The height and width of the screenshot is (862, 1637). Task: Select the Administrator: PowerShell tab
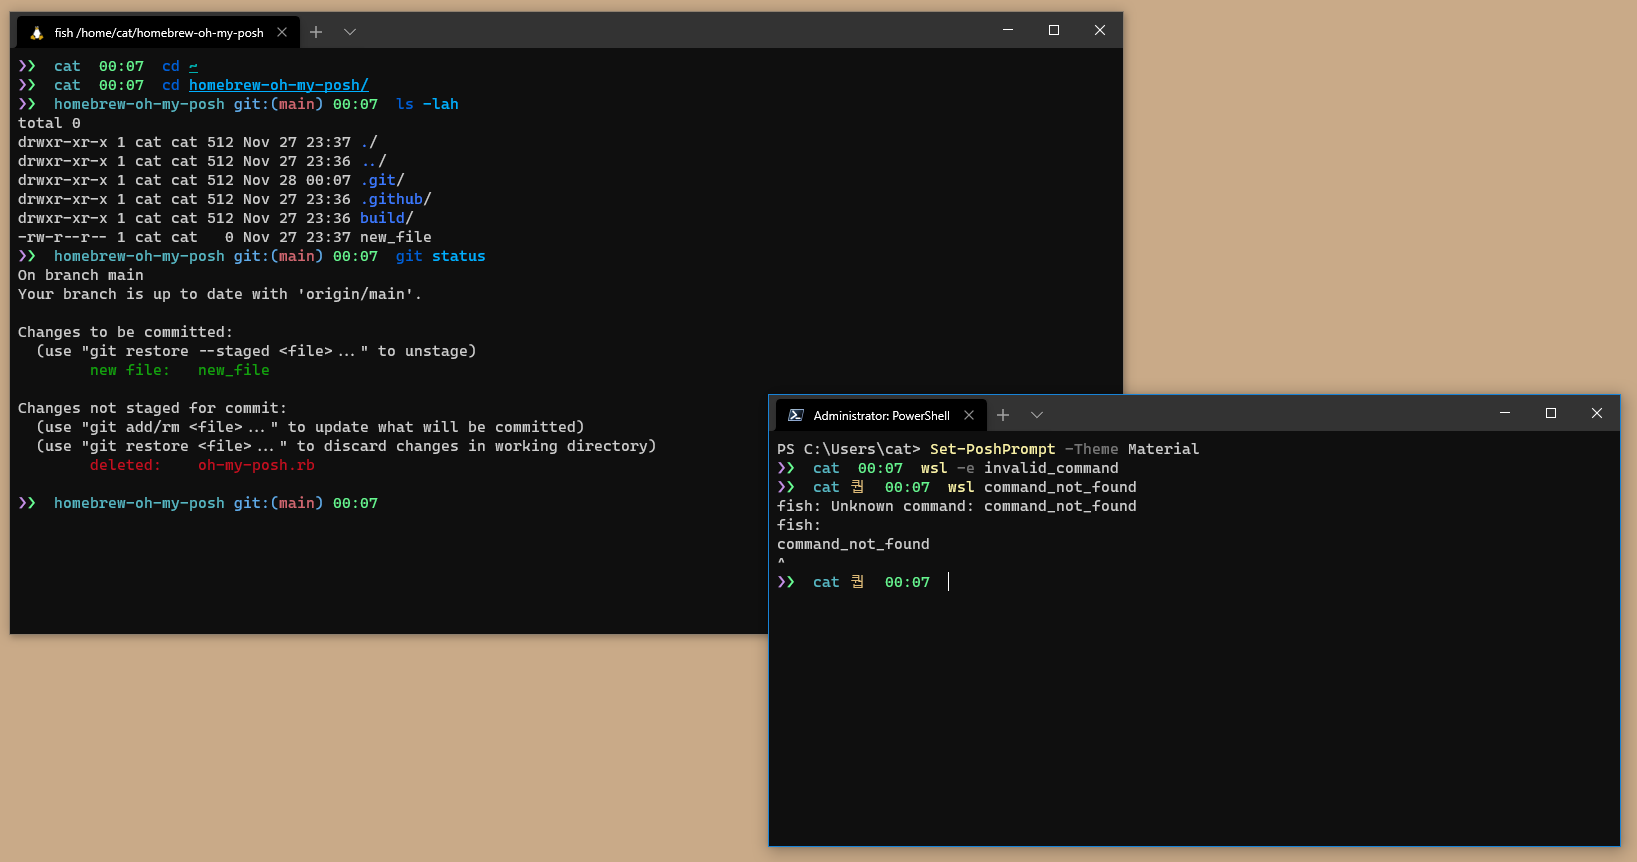tap(882, 415)
